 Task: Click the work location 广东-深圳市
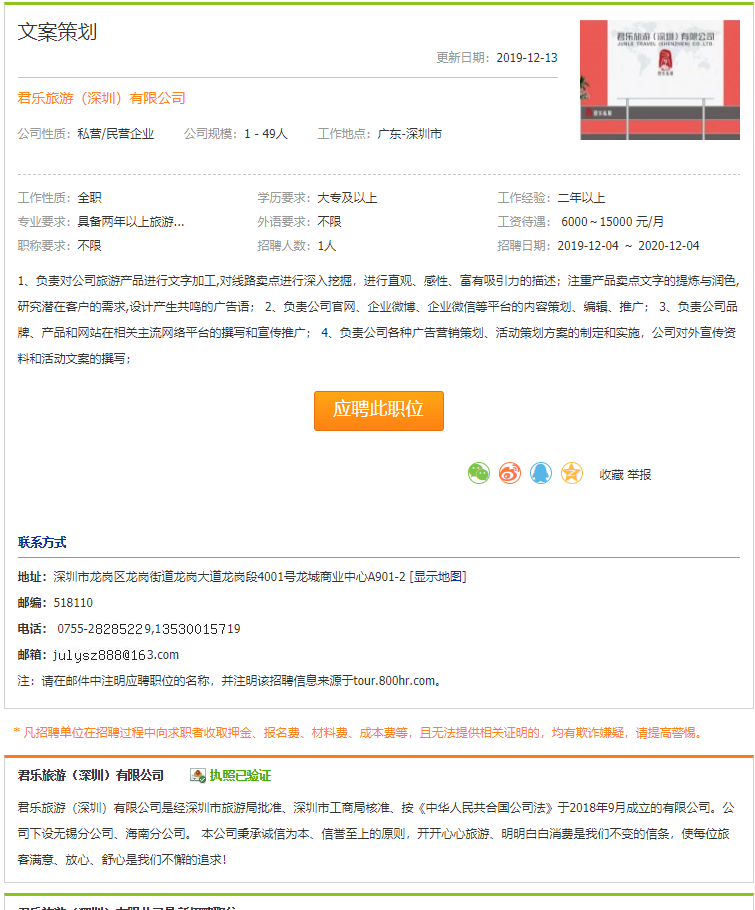(x=409, y=133)
